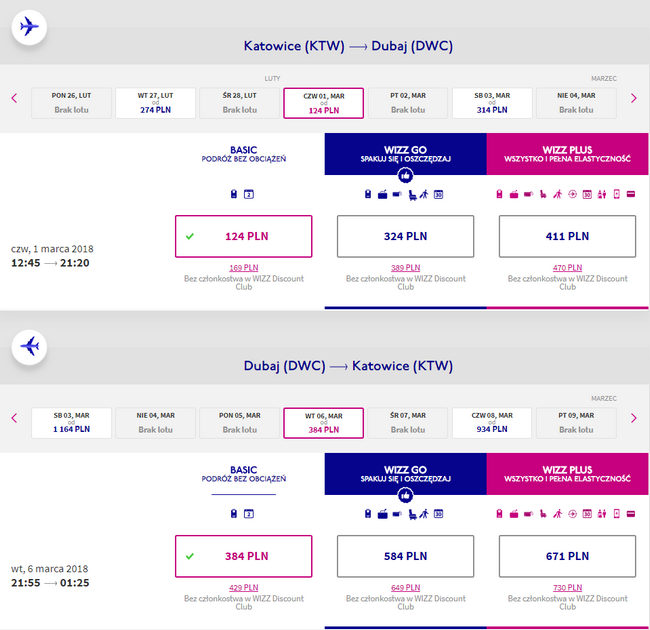Click airport check-in circle icon, outbound WIZZ PLUS
The image size is (650, 630).
[572, 194]
